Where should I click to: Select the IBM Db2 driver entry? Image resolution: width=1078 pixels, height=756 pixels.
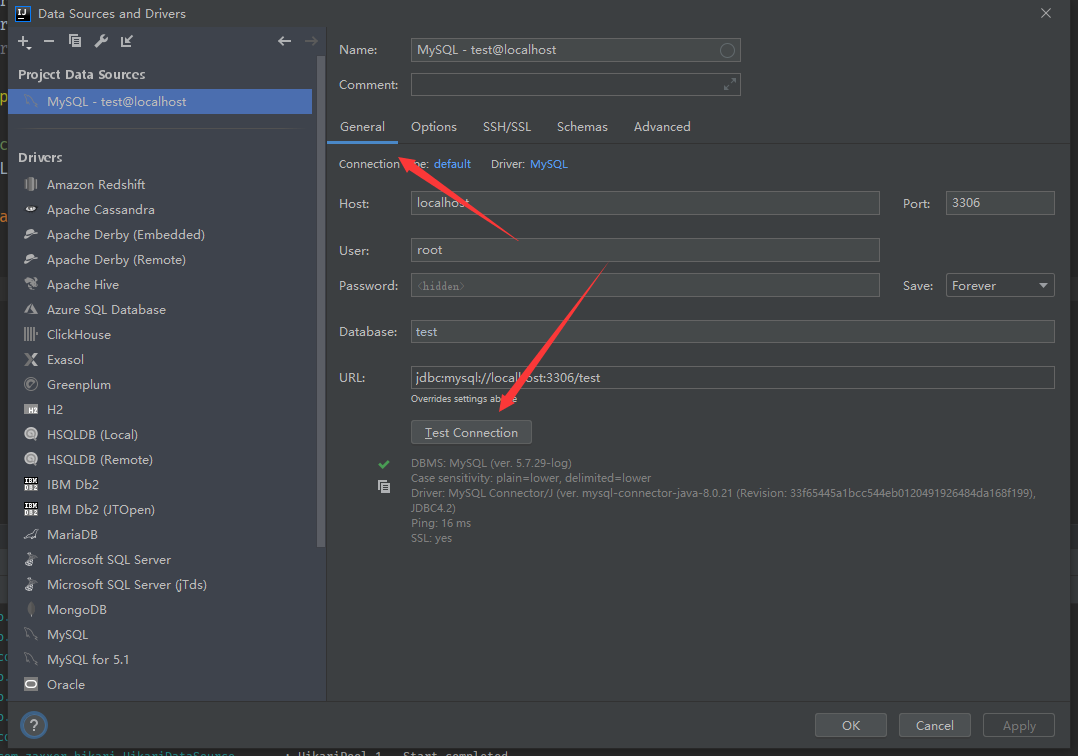pos(73,485)
